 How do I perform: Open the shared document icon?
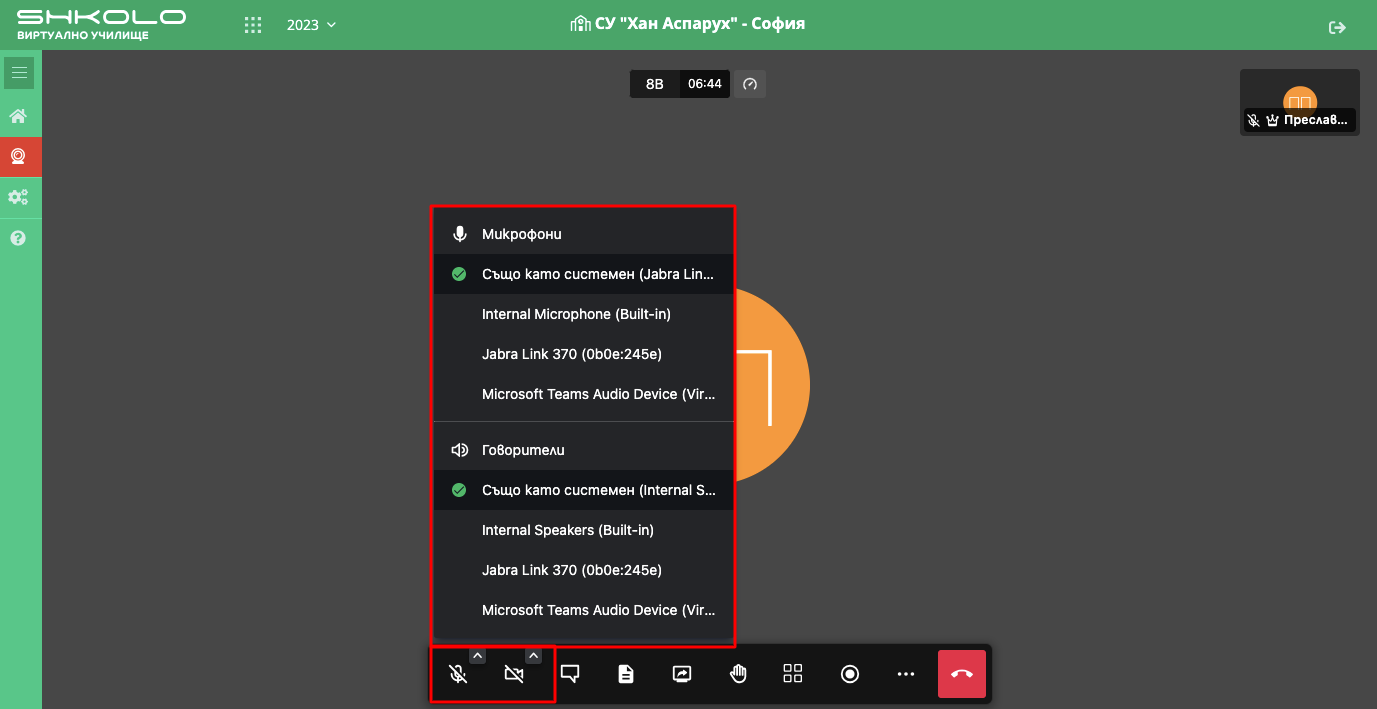(626, 674)
